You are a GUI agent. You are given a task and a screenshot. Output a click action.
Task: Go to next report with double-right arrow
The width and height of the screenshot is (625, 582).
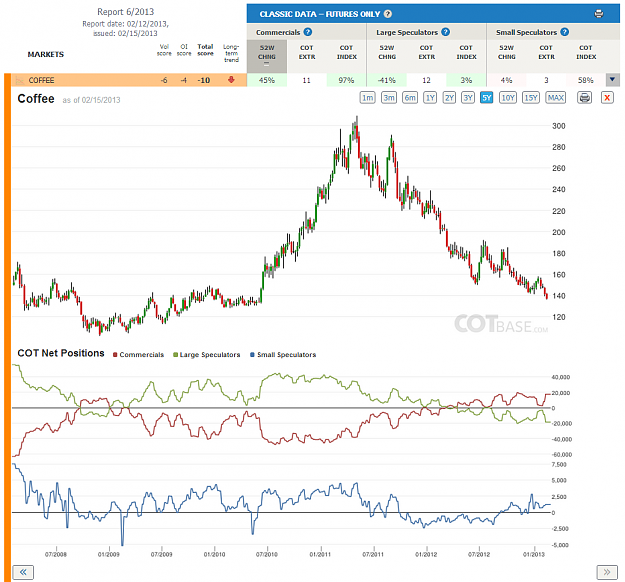607,572
